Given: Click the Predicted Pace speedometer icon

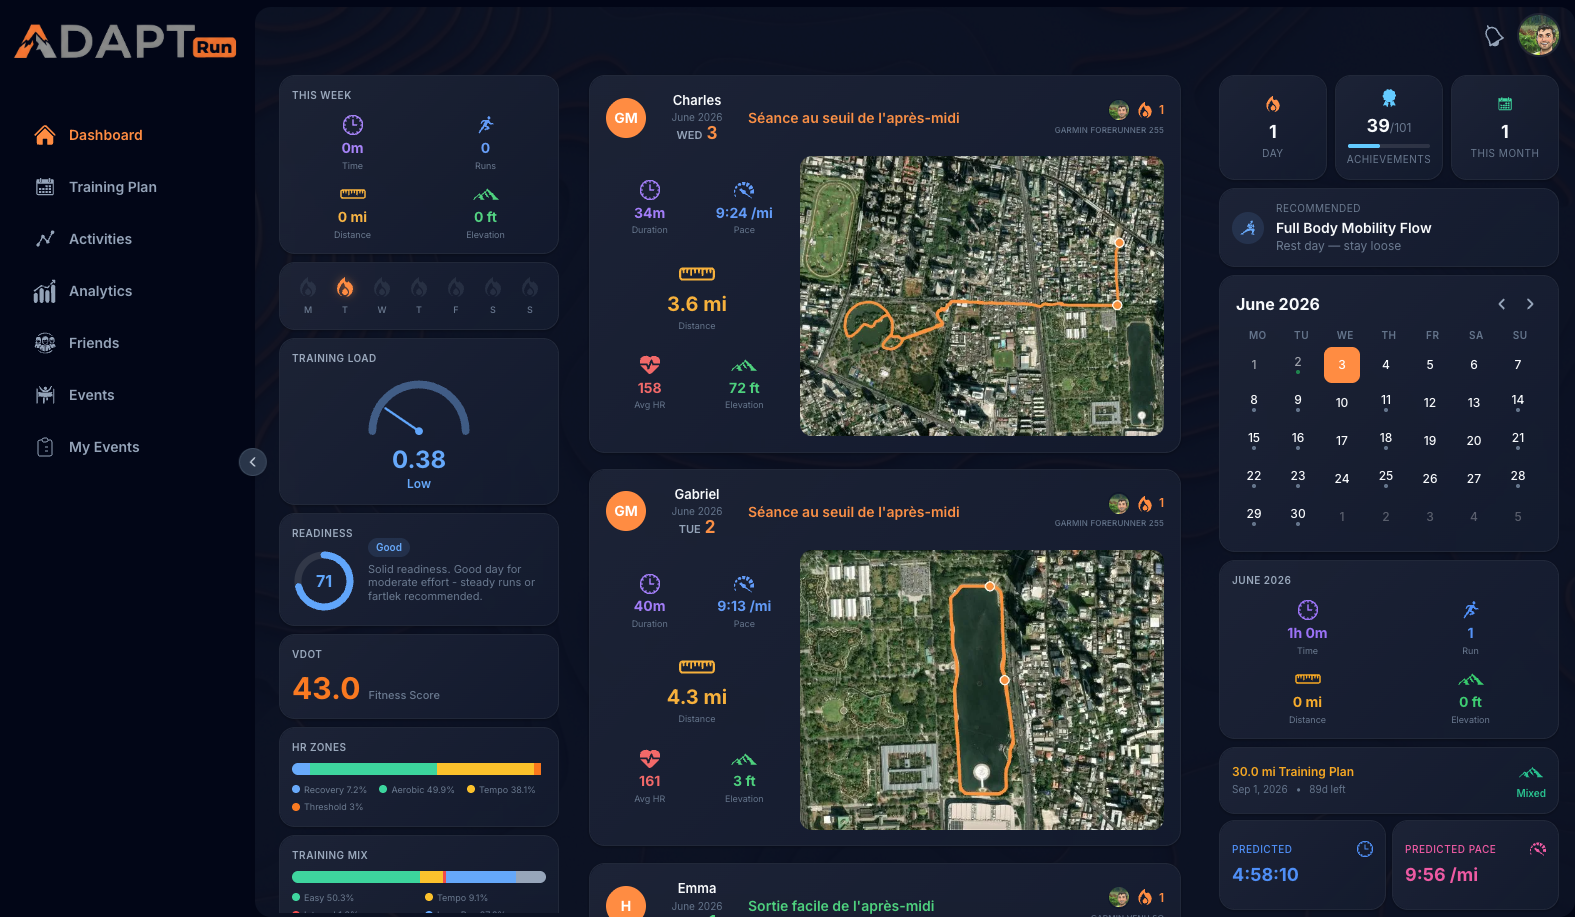Looking at the screenshot, I should point(1538,849).
